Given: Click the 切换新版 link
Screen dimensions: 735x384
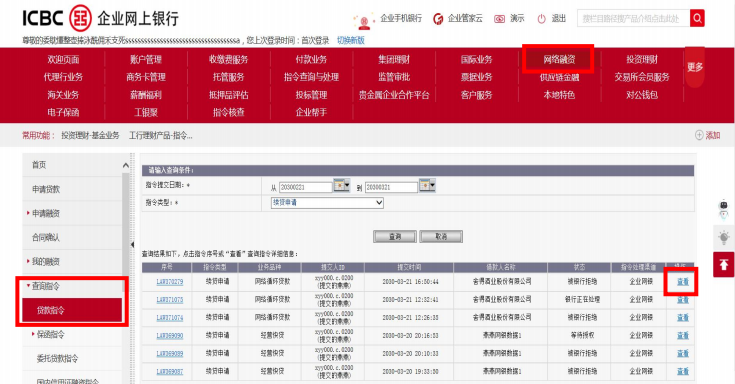Looking at the screenshot, I should pyautogui.click(x=351, y=40).
